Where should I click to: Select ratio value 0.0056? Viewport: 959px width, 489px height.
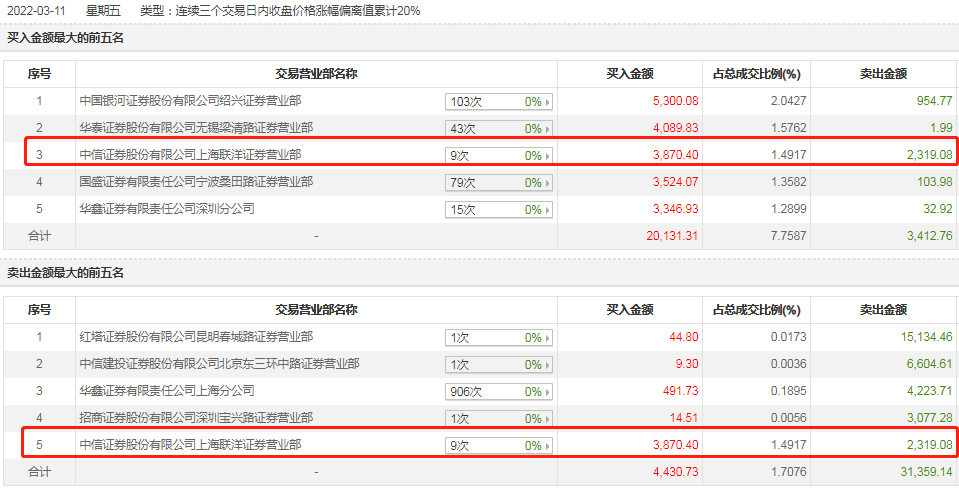788,417
